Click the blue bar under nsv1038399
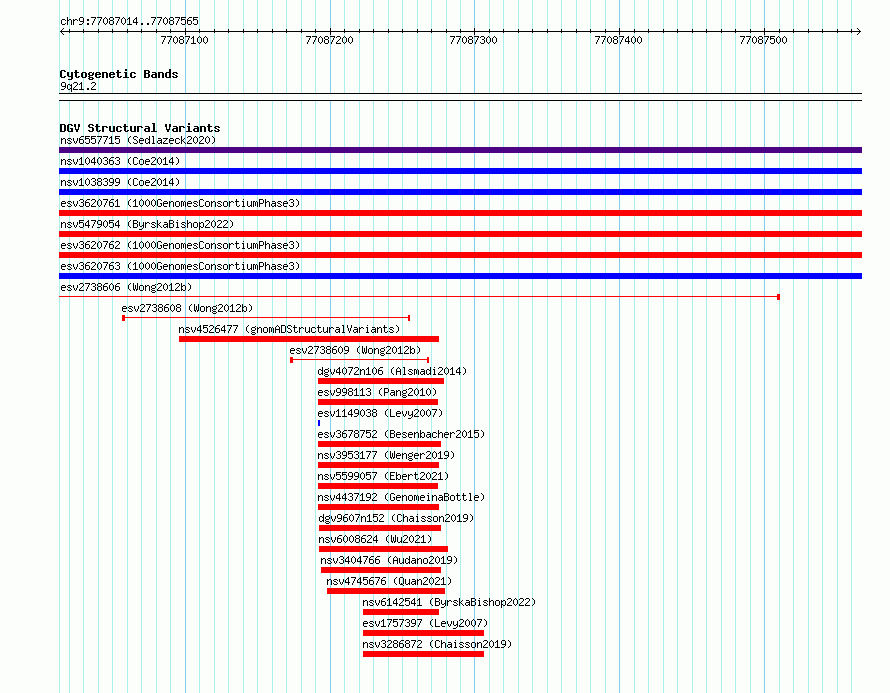The height and width of the screenshot is (693, 890). (460, 192)
